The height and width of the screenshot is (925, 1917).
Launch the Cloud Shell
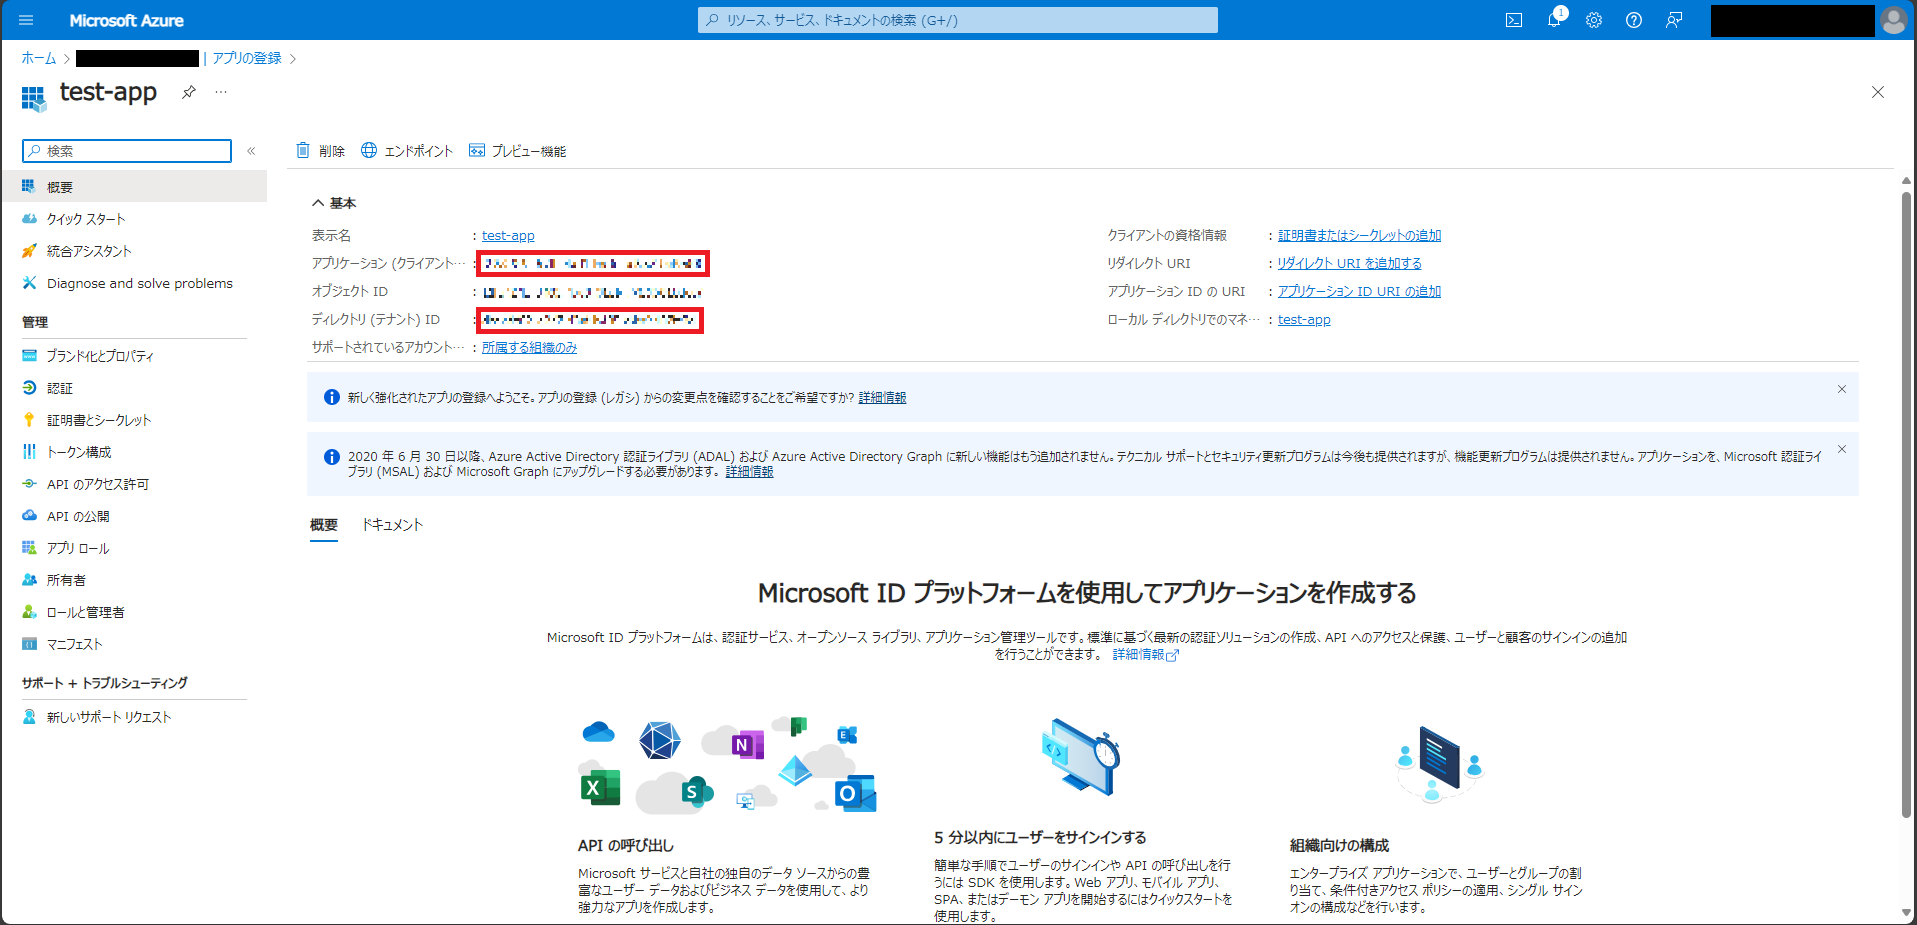[x=1513, y=19]
